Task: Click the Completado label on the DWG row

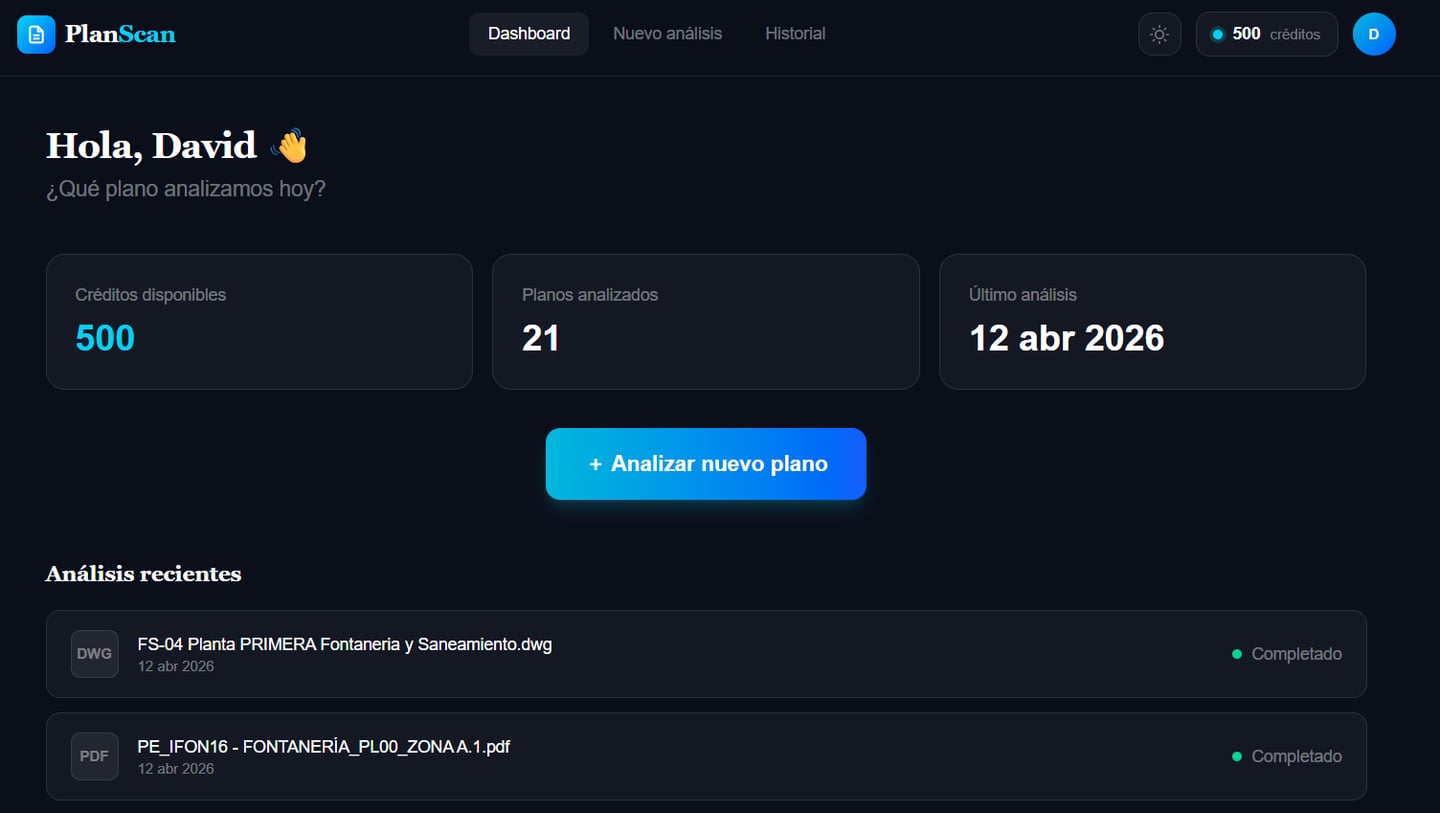Action: 1297,654
